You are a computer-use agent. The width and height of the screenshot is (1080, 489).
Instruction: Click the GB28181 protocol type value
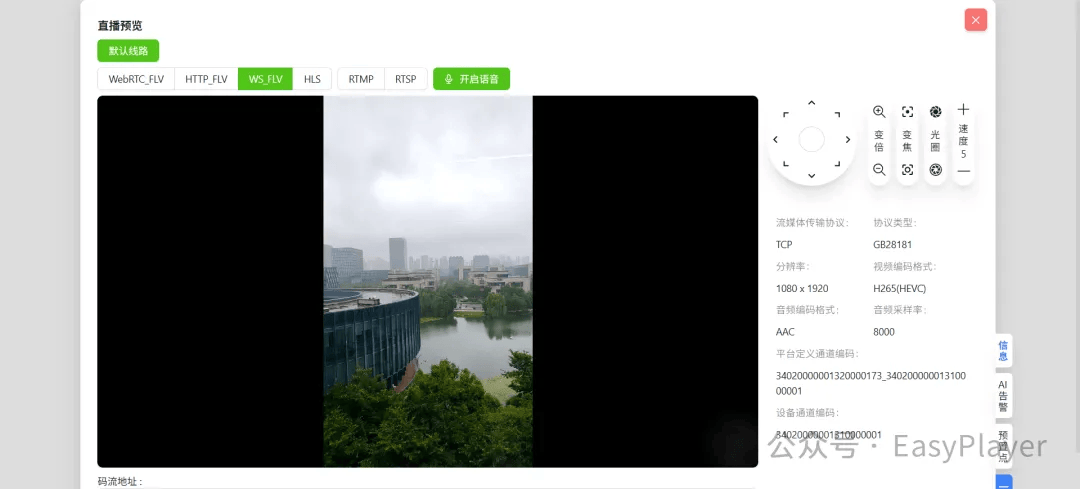click(893, 244)
